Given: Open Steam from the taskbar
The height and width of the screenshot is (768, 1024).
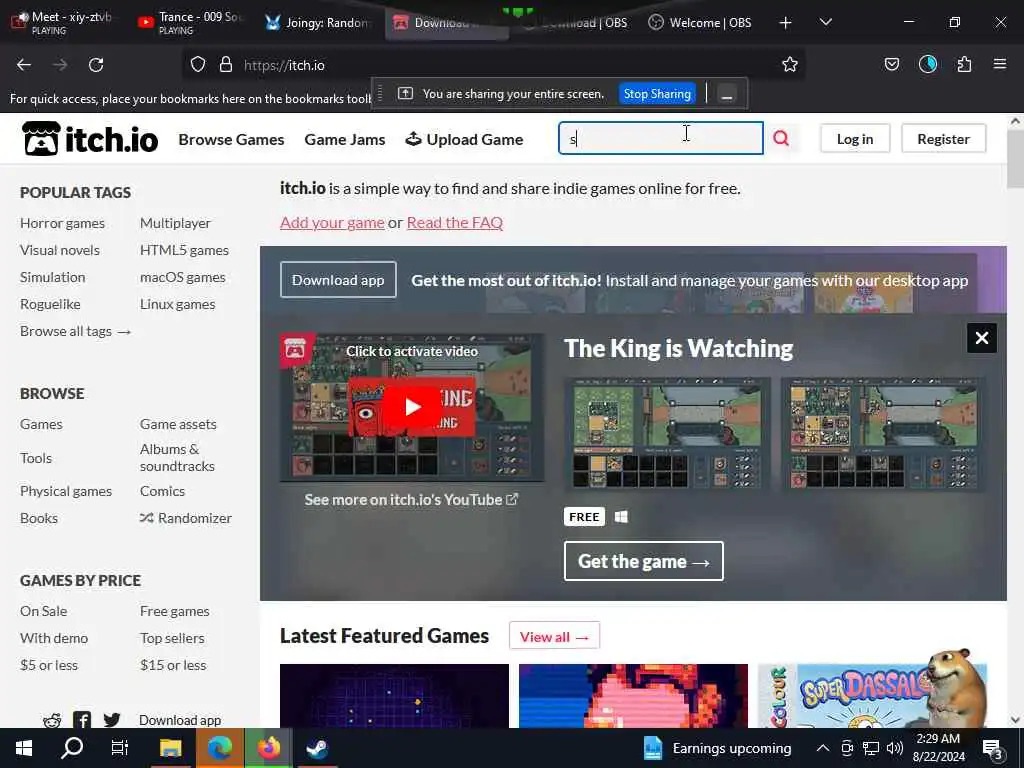Looking at the screenshot, I should 317,748.
